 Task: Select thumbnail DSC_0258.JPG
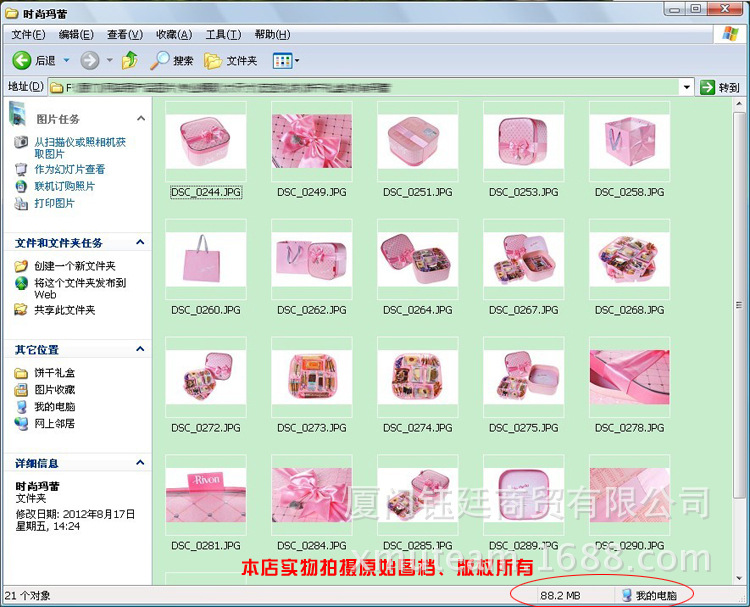(x=629, y=142)
